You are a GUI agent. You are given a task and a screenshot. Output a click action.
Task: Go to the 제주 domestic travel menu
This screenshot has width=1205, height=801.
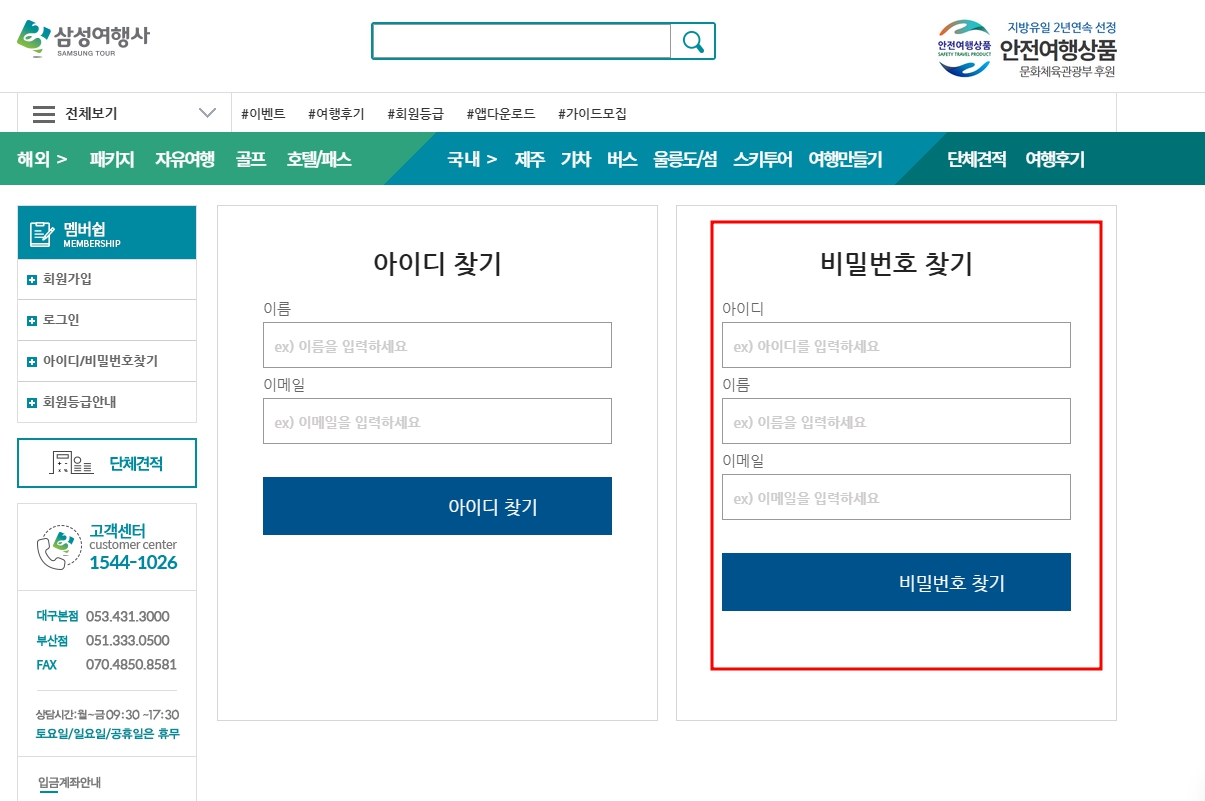[528, 159]
